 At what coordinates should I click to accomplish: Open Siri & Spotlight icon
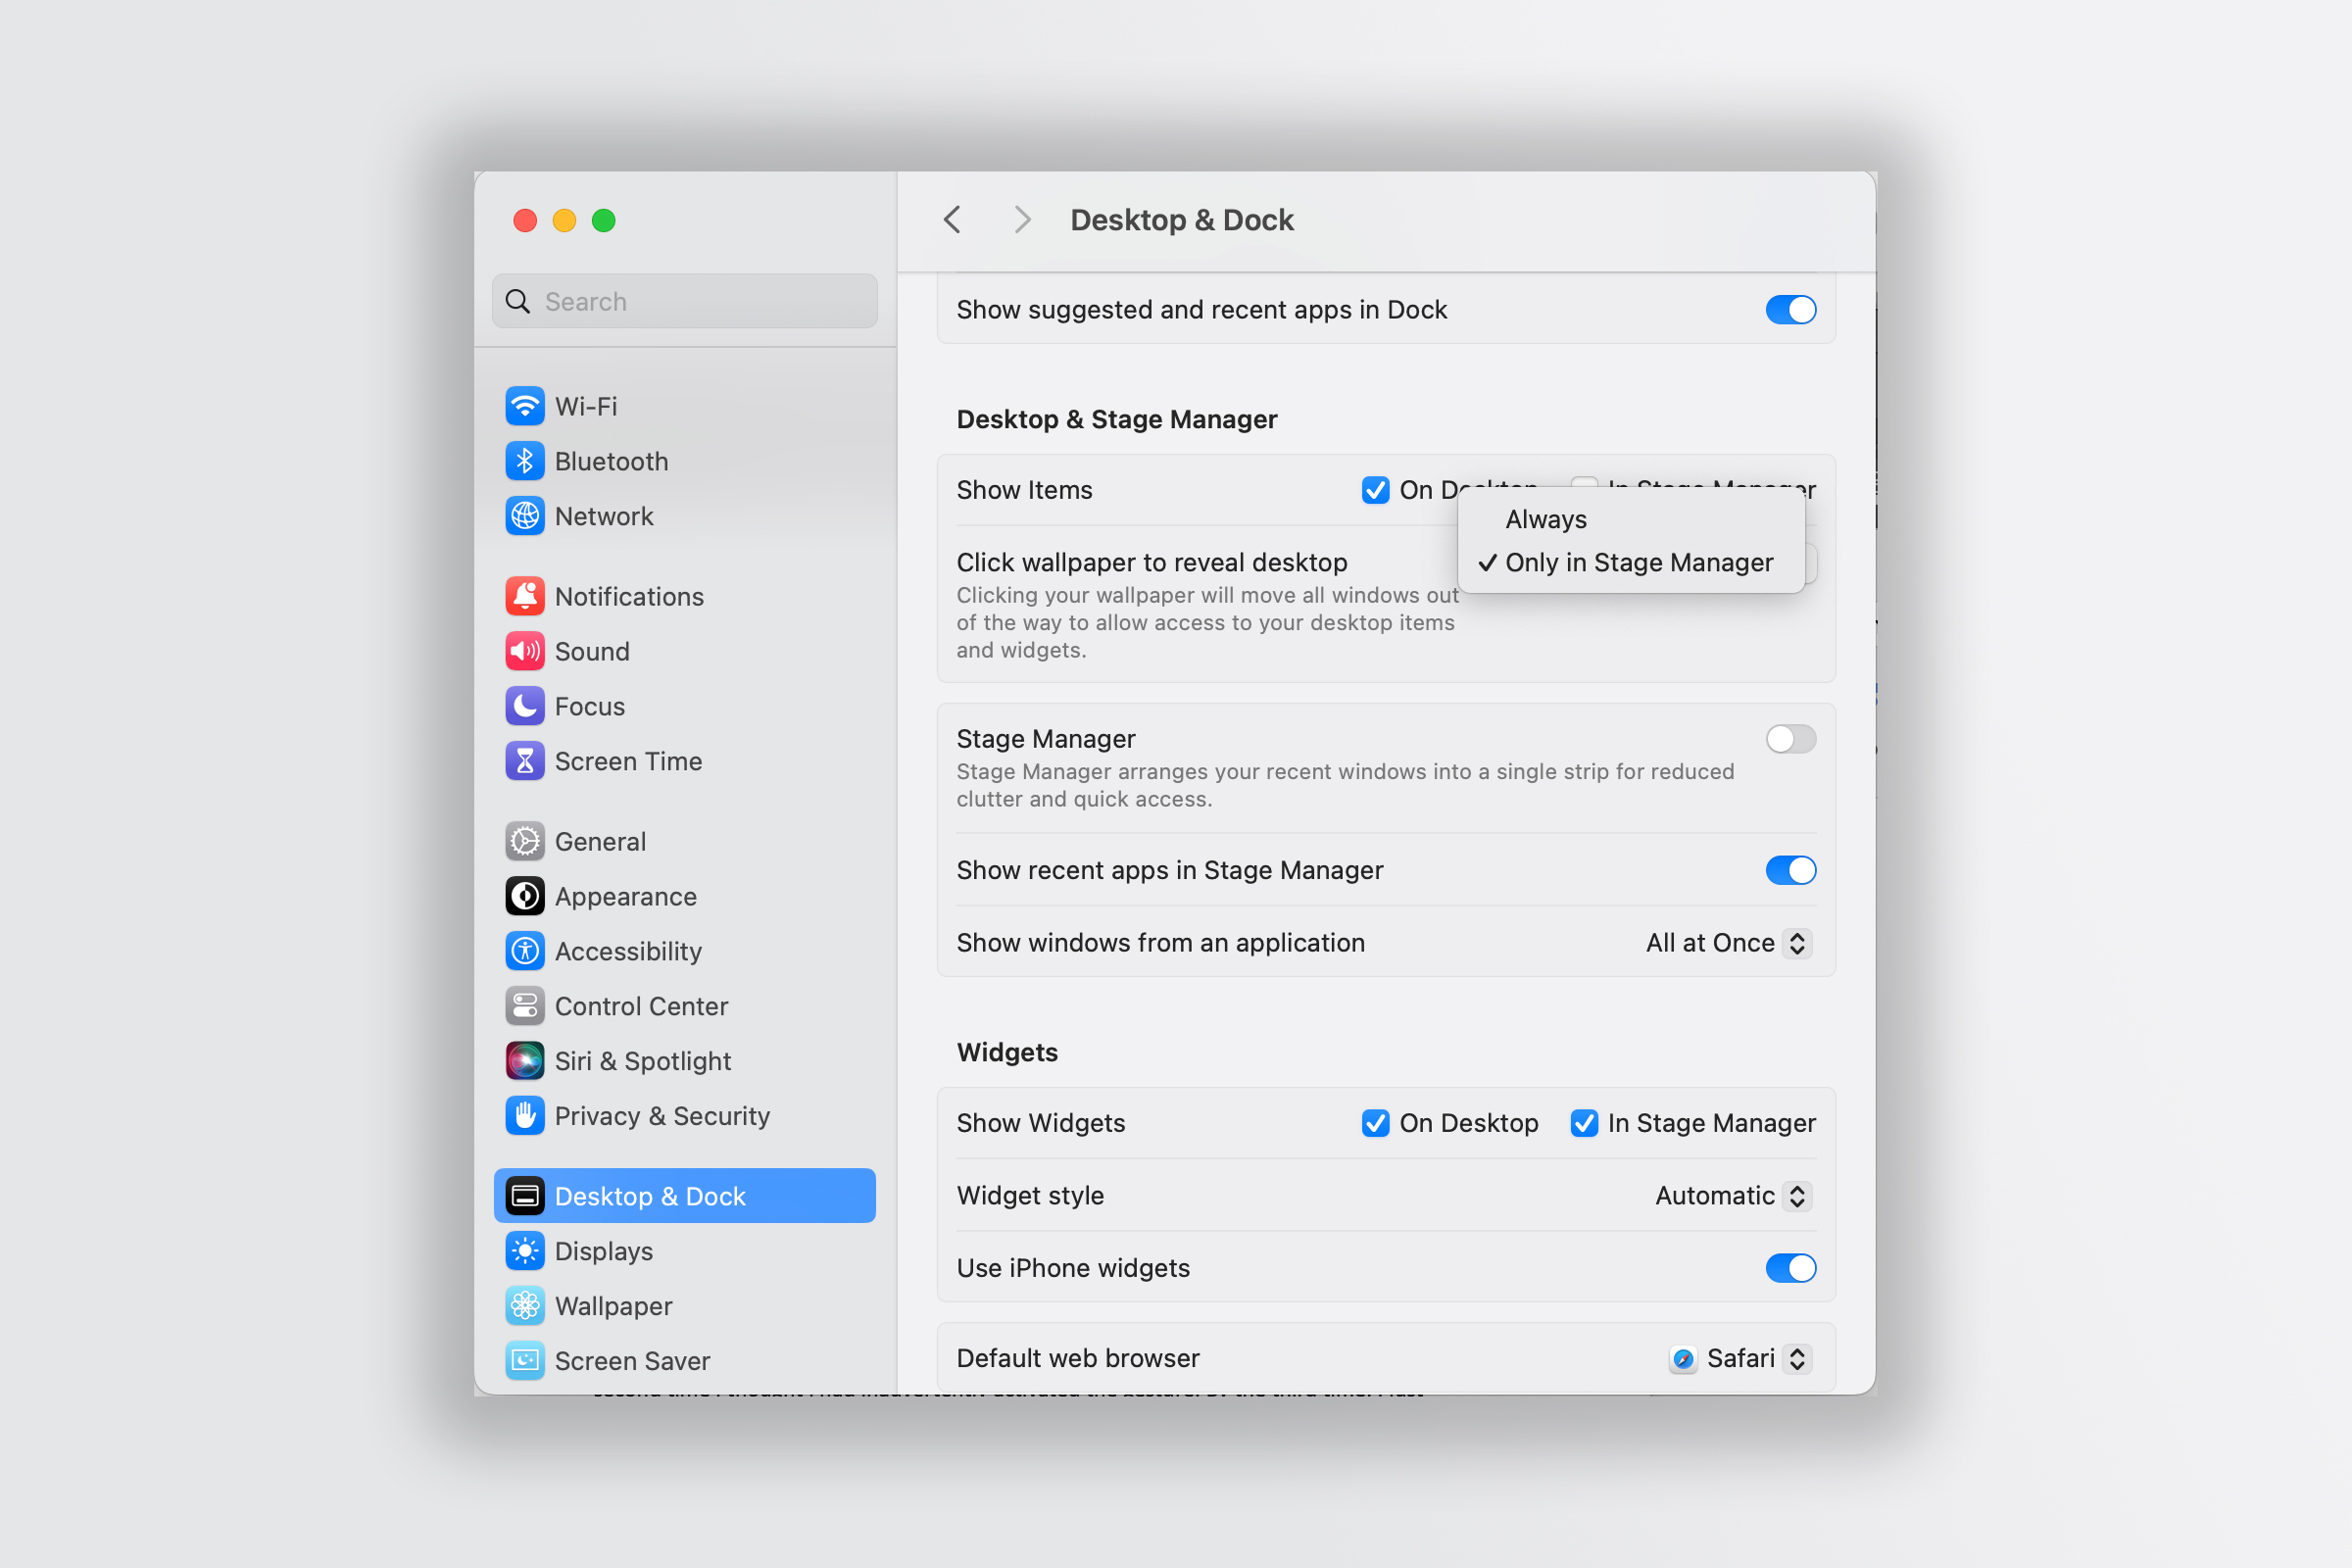(x=524, y=1061)
